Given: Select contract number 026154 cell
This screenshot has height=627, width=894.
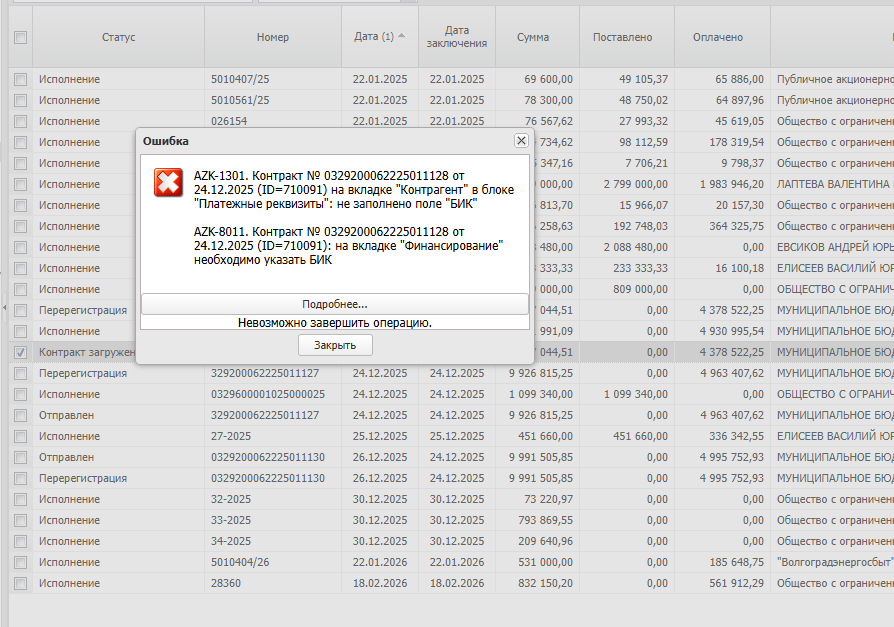Looking at the screenshot, I should 273,121.
